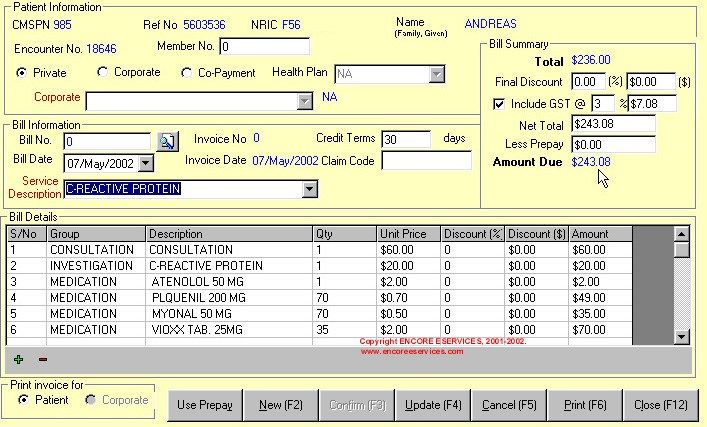The height and width of the screenshot is (427, 707).
Task: Click the New (F2) button
Action: pos(280,406)
